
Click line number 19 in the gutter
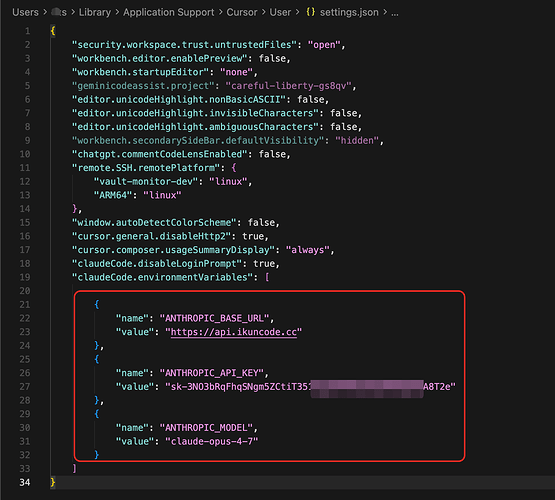[x=25, y=277]
